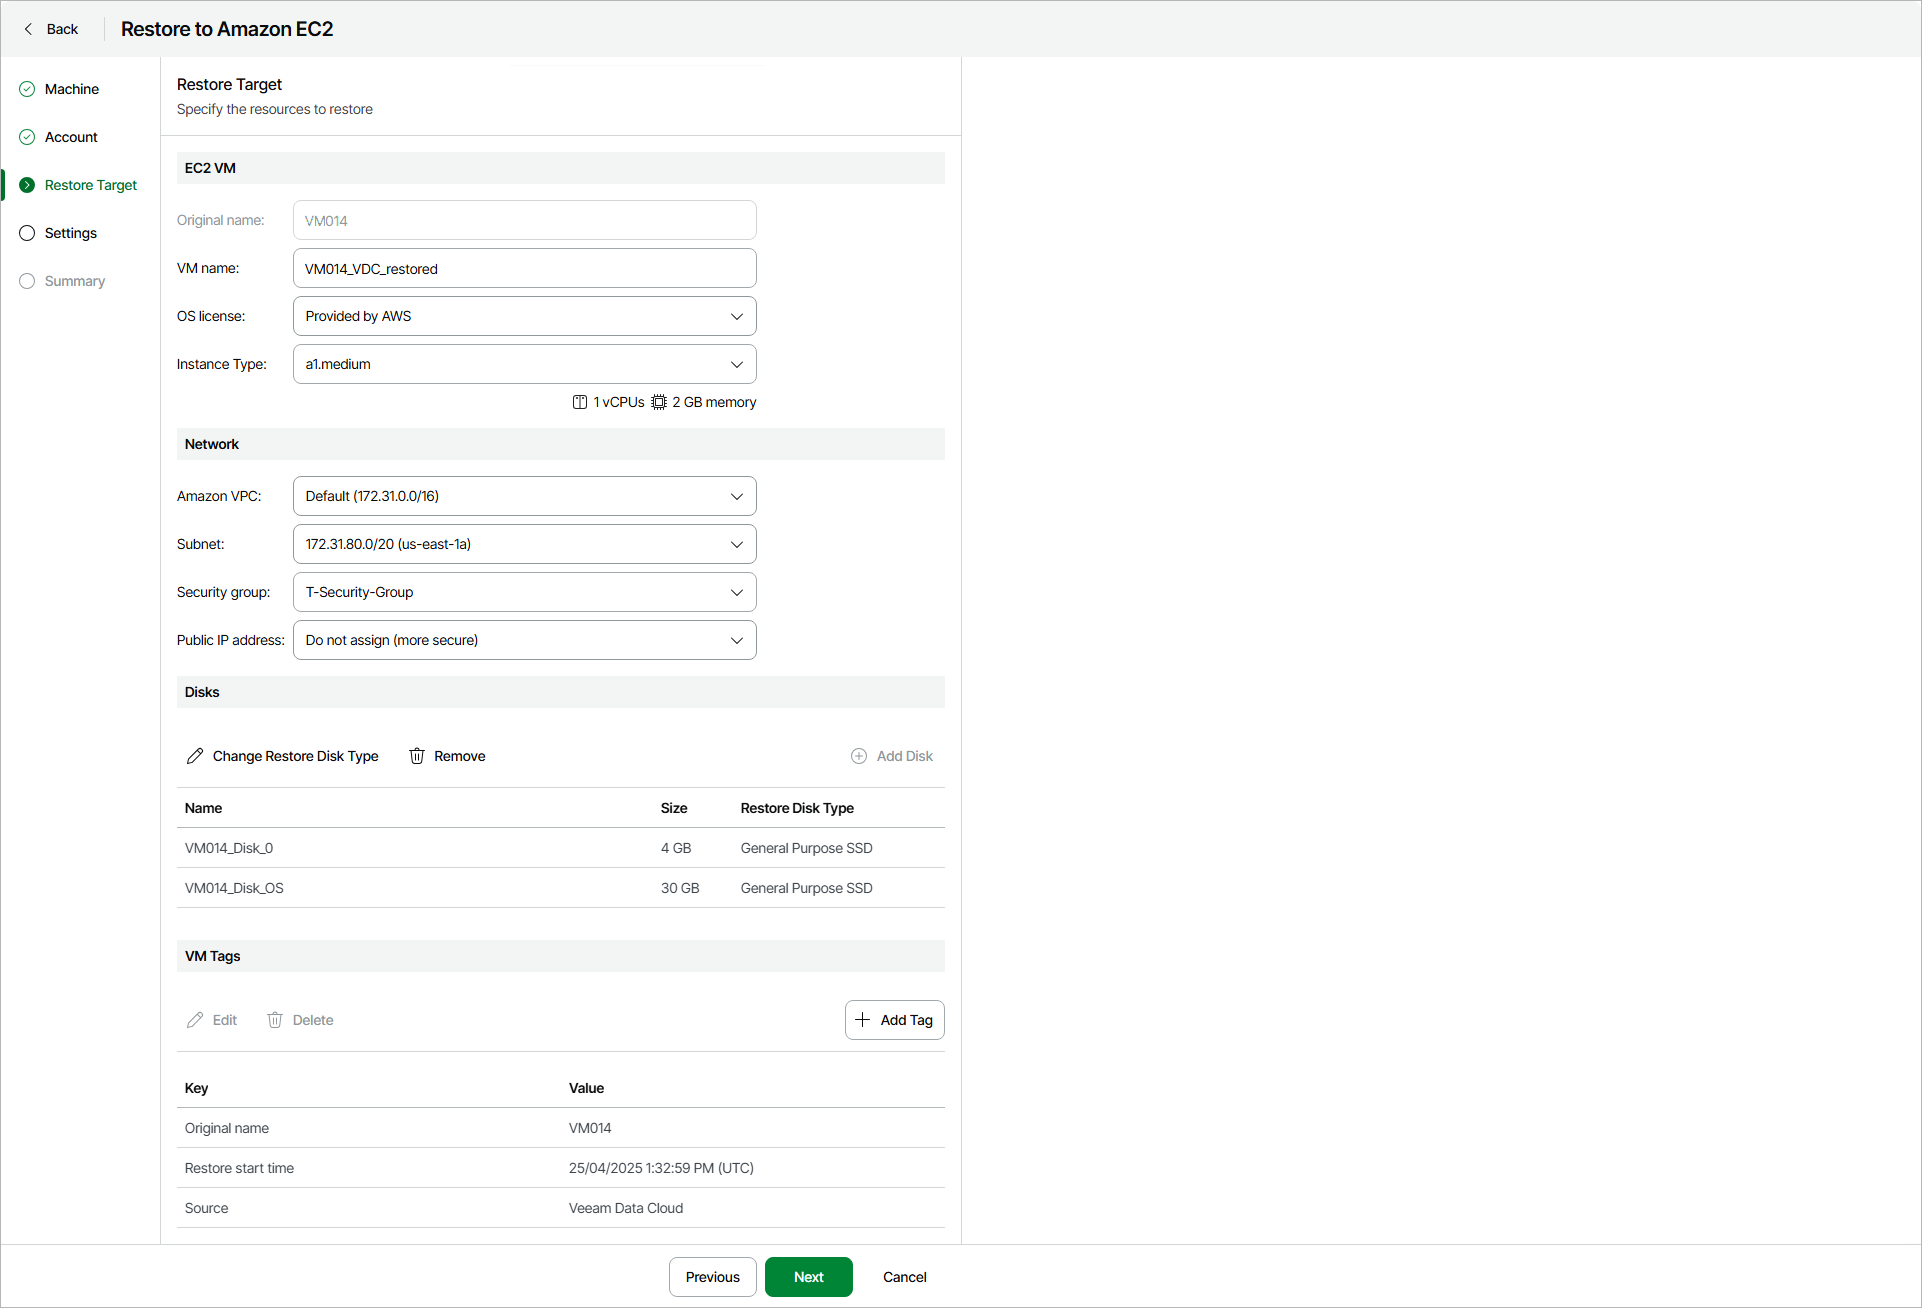Click the Back arrow icon

click(x=28, y=29)
